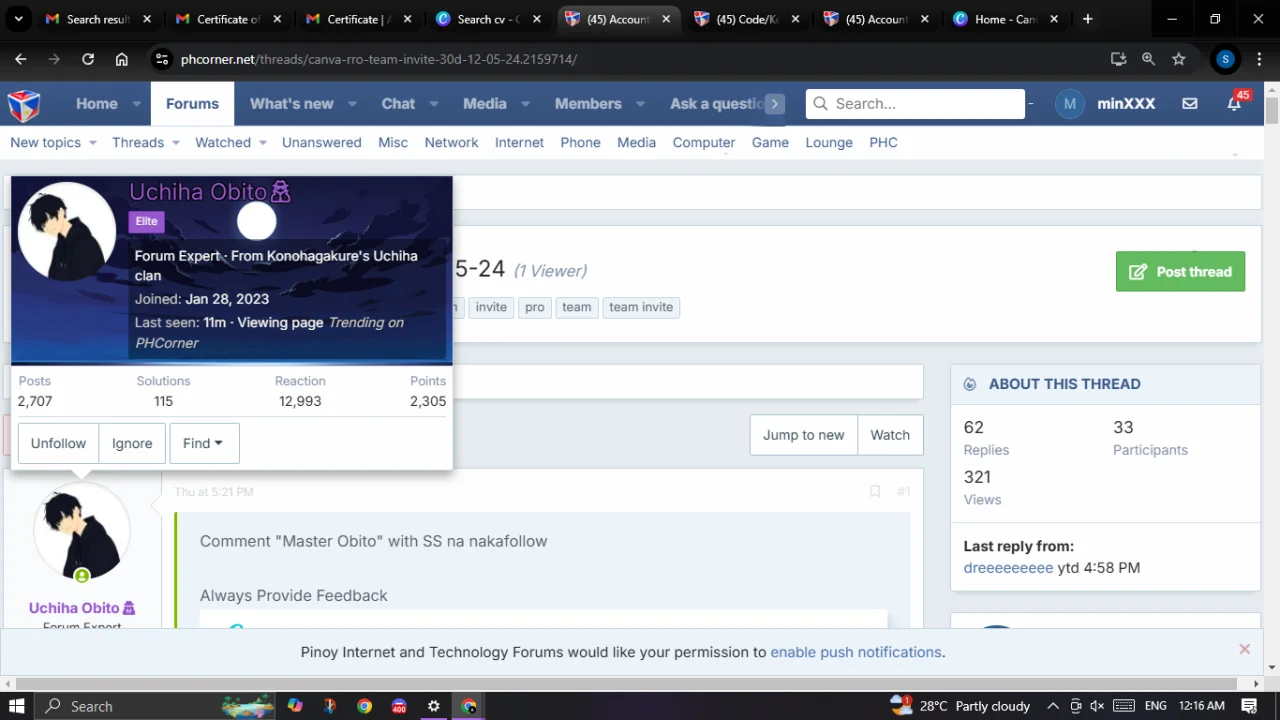Click the taskbar volume muted icon
This screenshot has height=720, width=1280.
[x=1097, y=706]
